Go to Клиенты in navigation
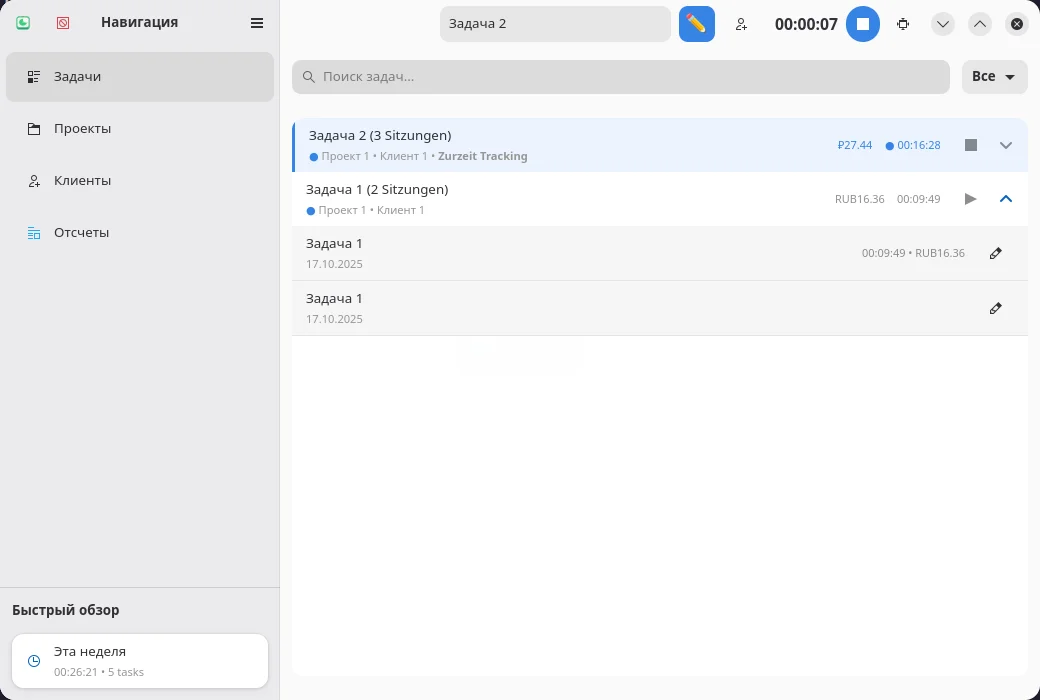Screen dimensions: 1040x700 (x=82, y=181)
